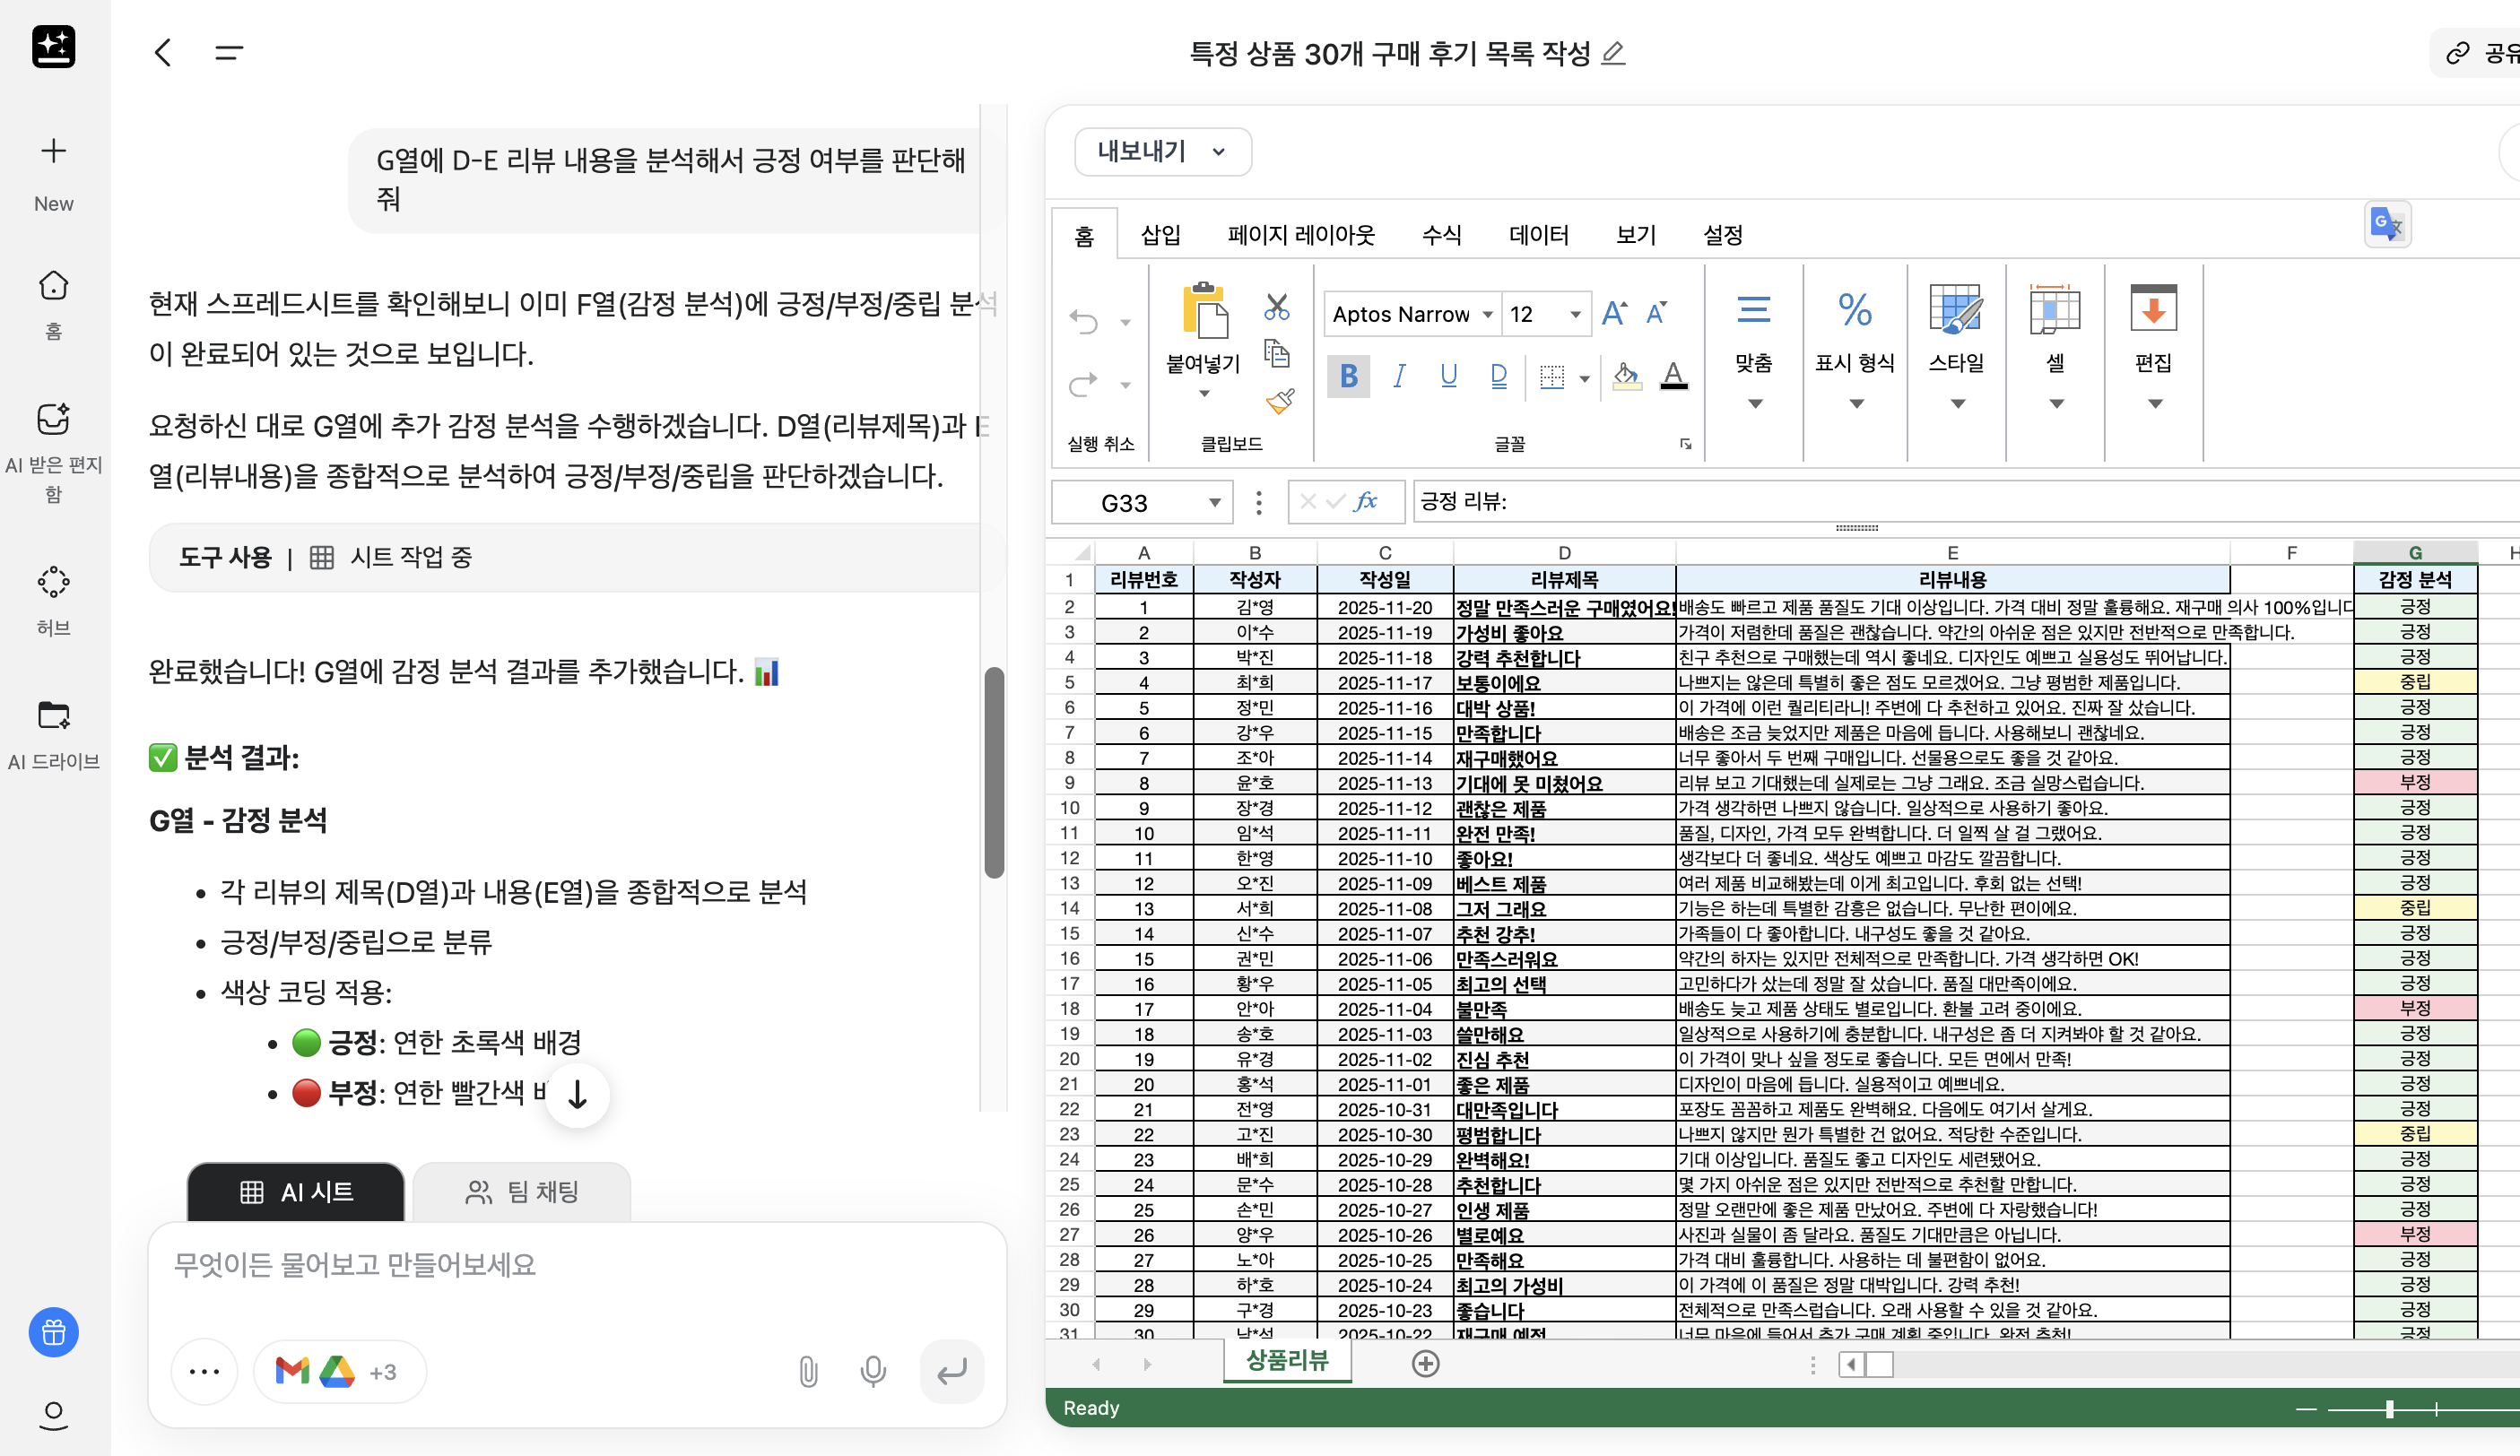Apply the fill color tool in the font group
The image size is (2520, 1456).
point(1626,376)
